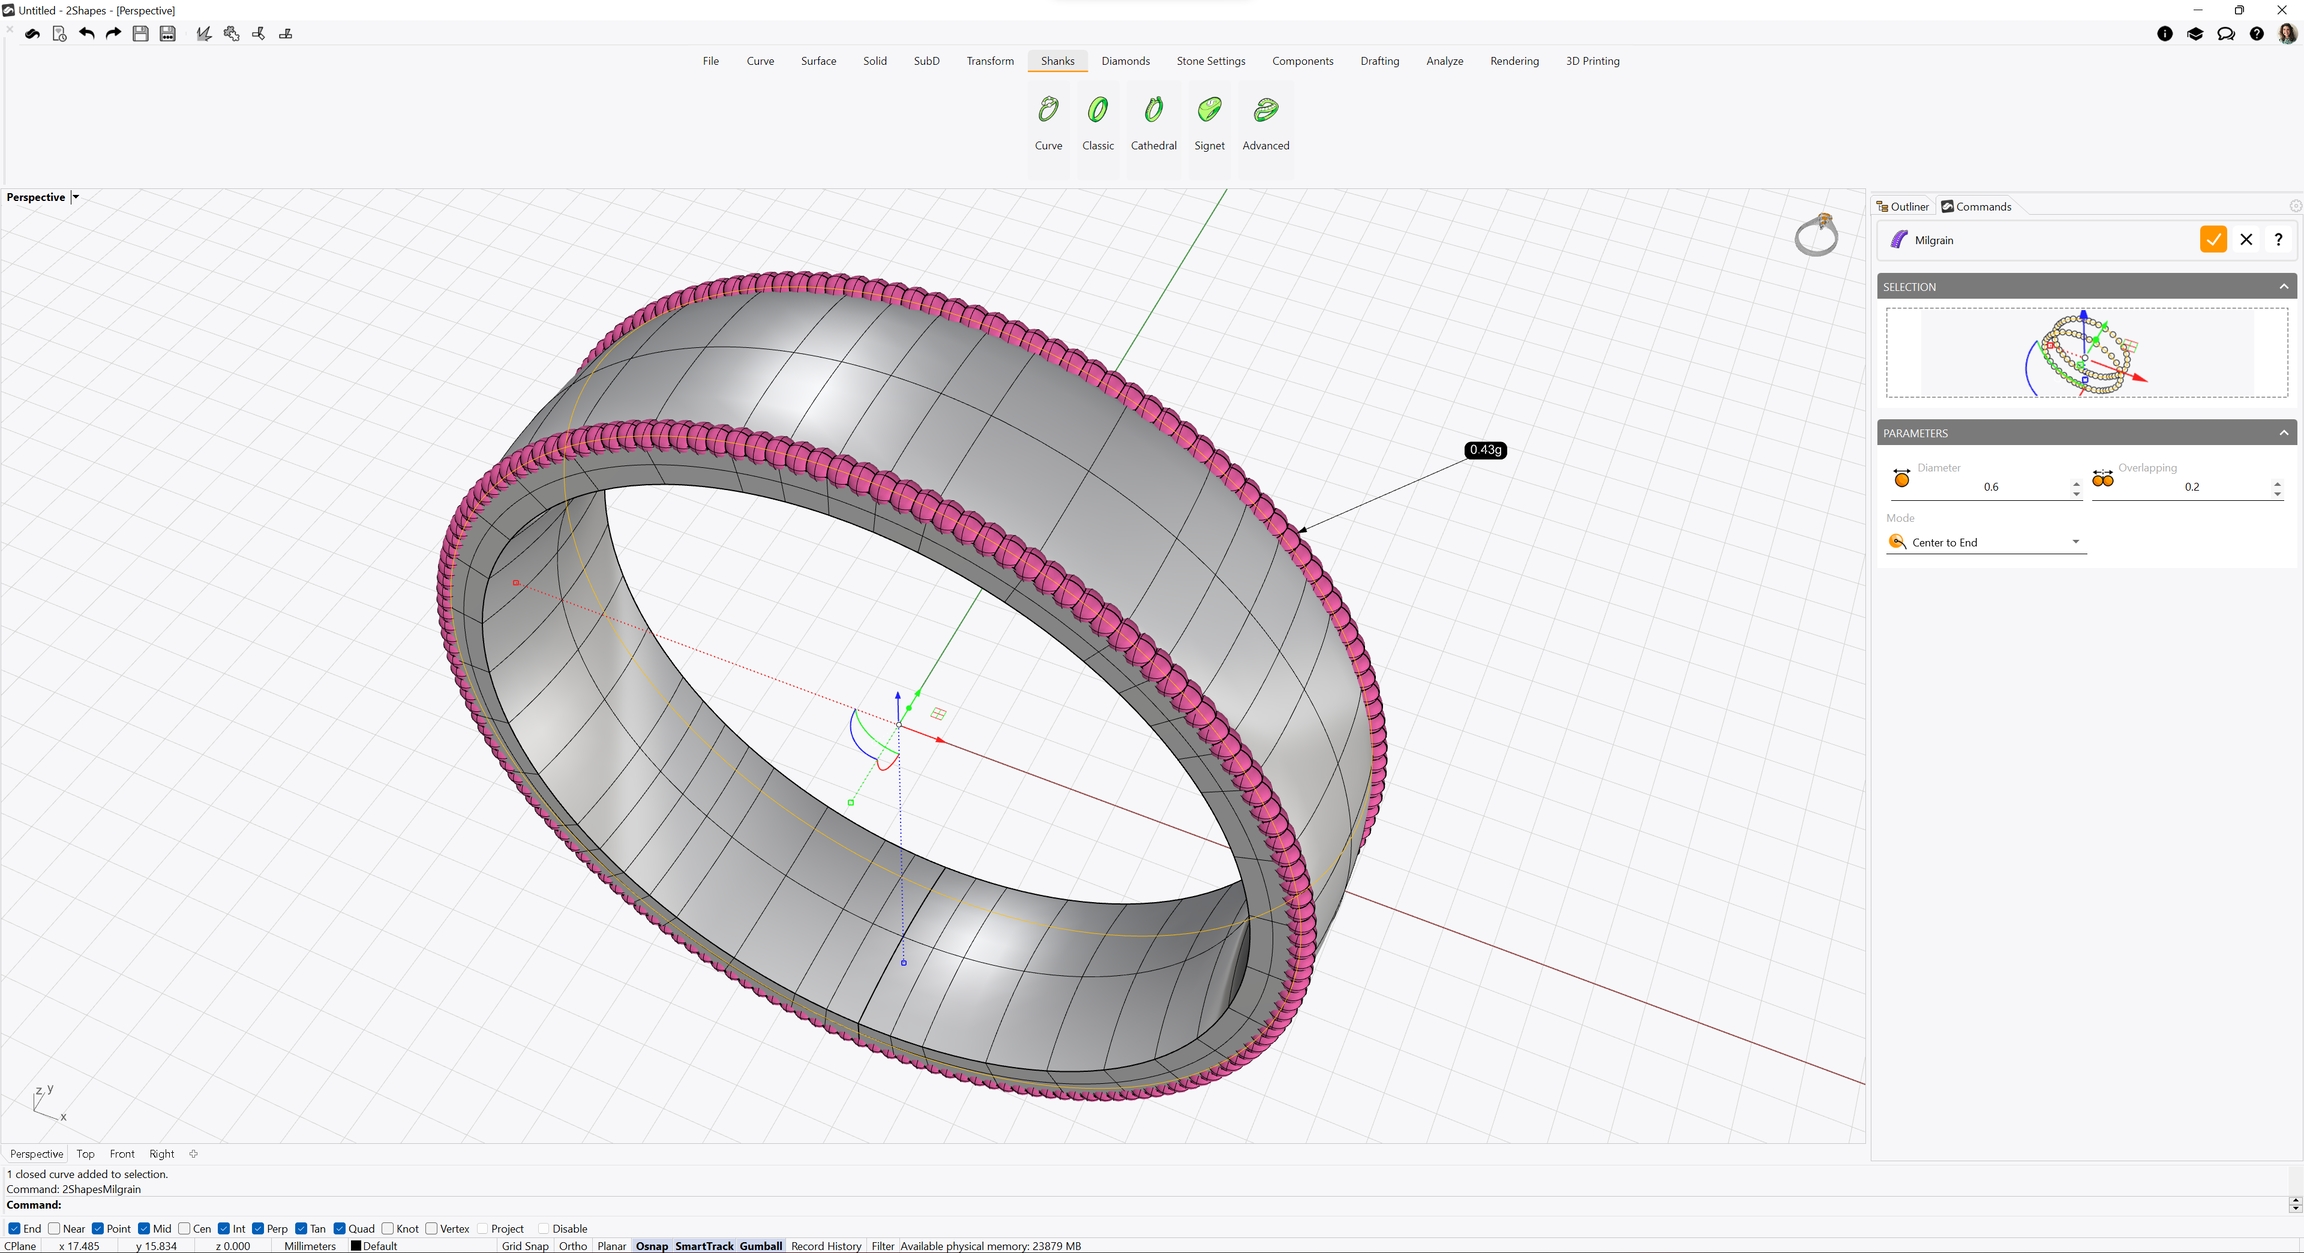Click the Default layer color swatch
2304x1253 pixels.
point(355,1246)
